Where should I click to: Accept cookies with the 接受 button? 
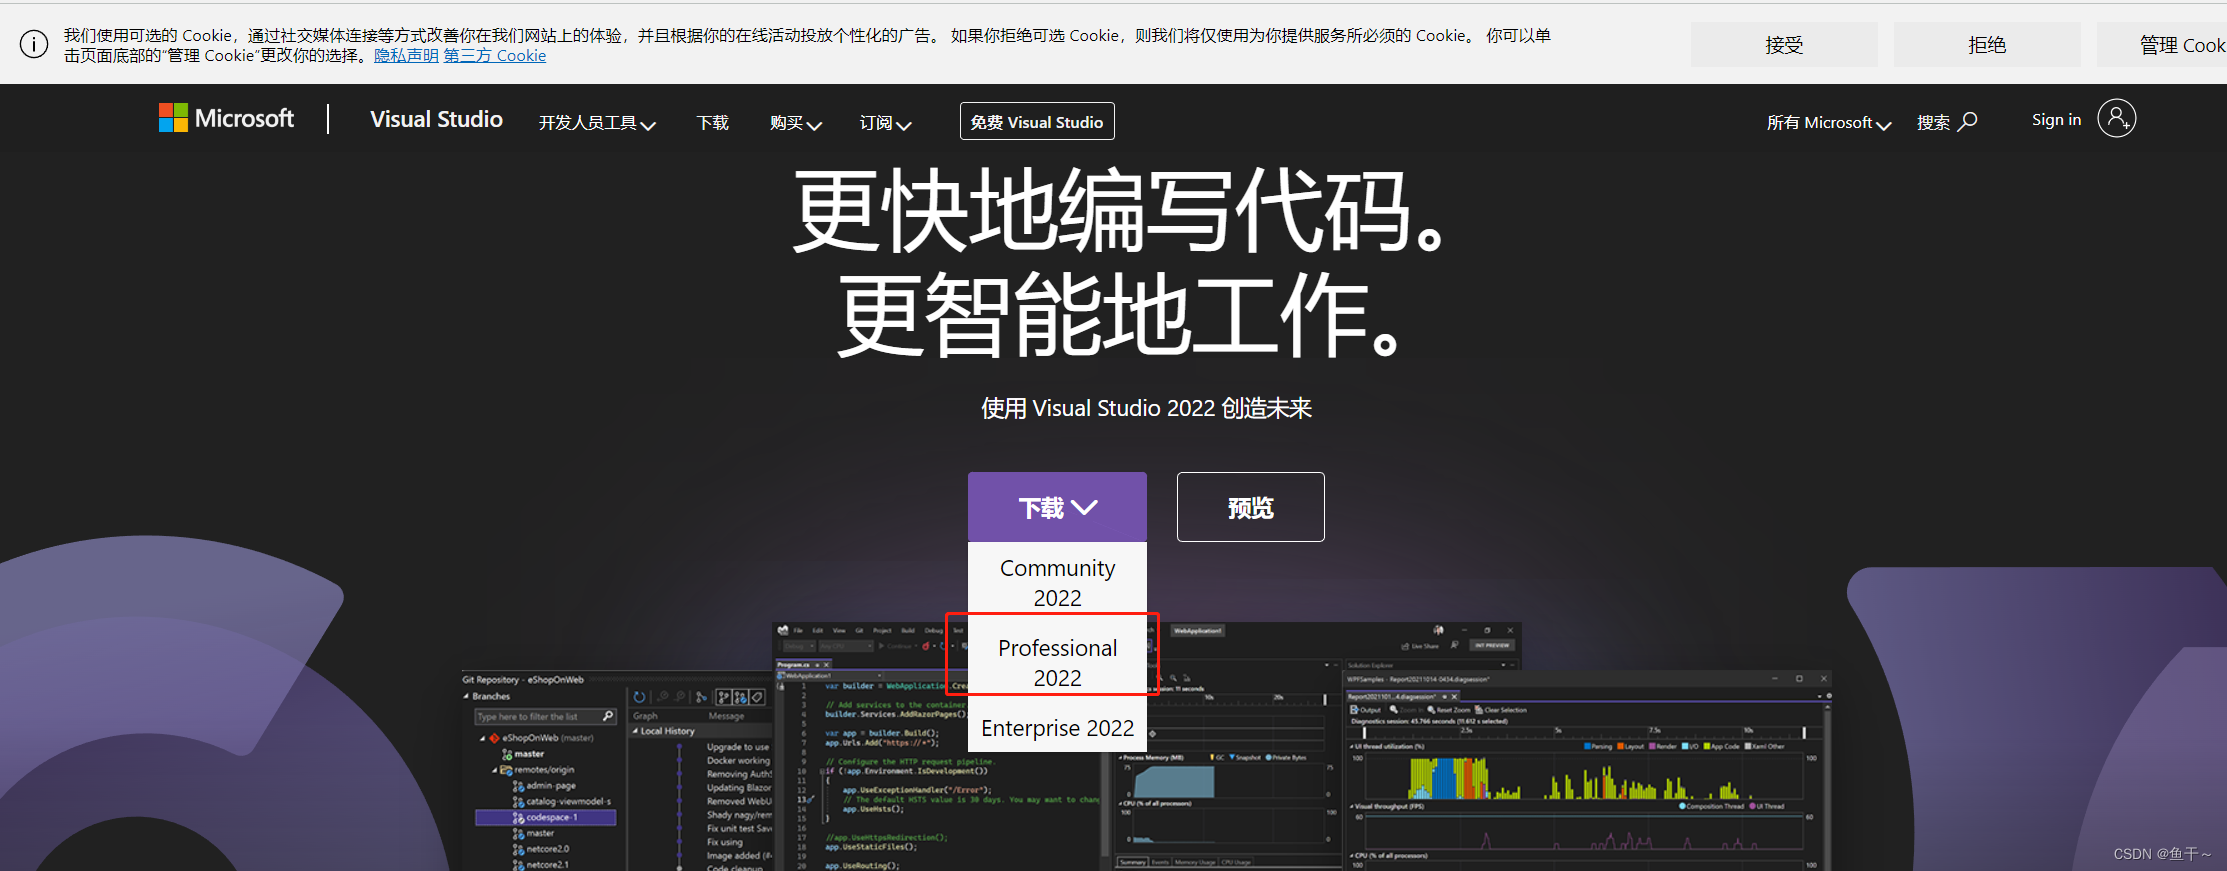(x=1784, y=45)
